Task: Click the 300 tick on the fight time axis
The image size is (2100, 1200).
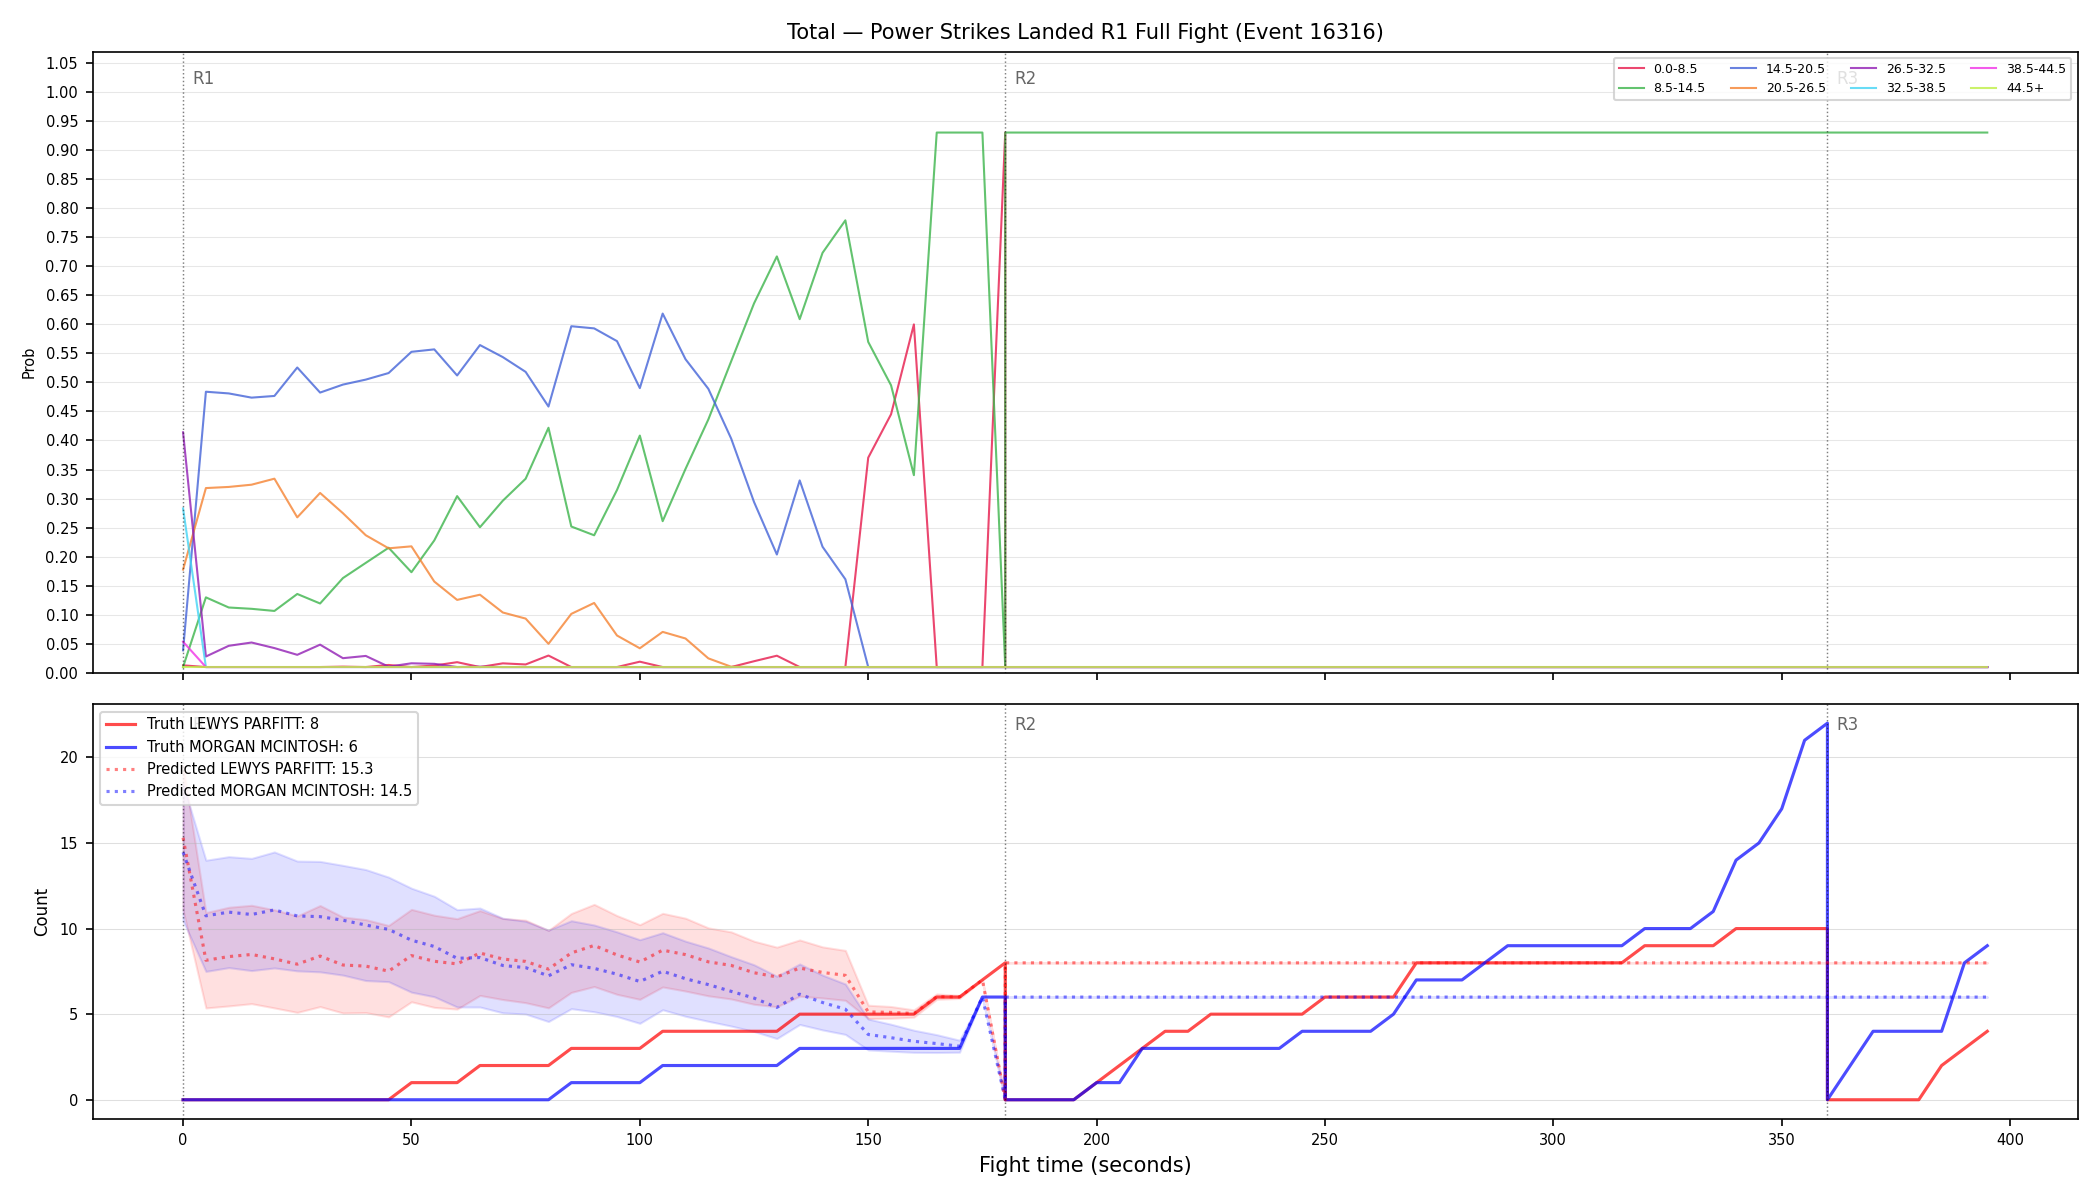Action: [1553, 1139]
